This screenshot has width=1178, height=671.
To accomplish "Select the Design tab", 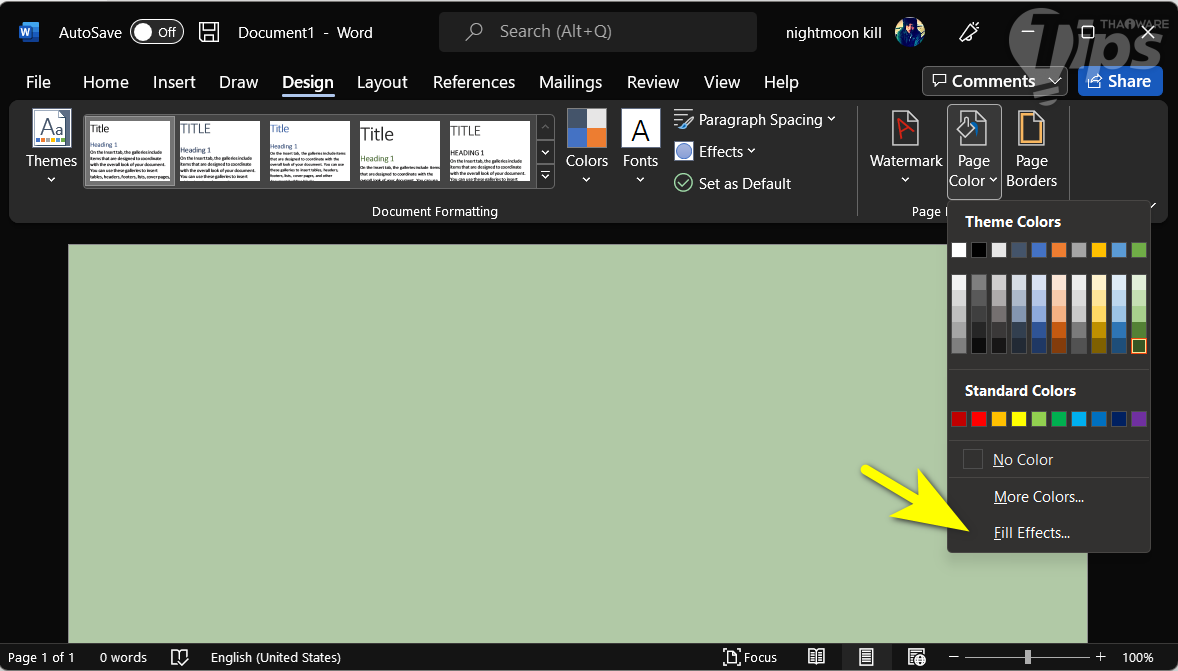I will click(308, 82).
